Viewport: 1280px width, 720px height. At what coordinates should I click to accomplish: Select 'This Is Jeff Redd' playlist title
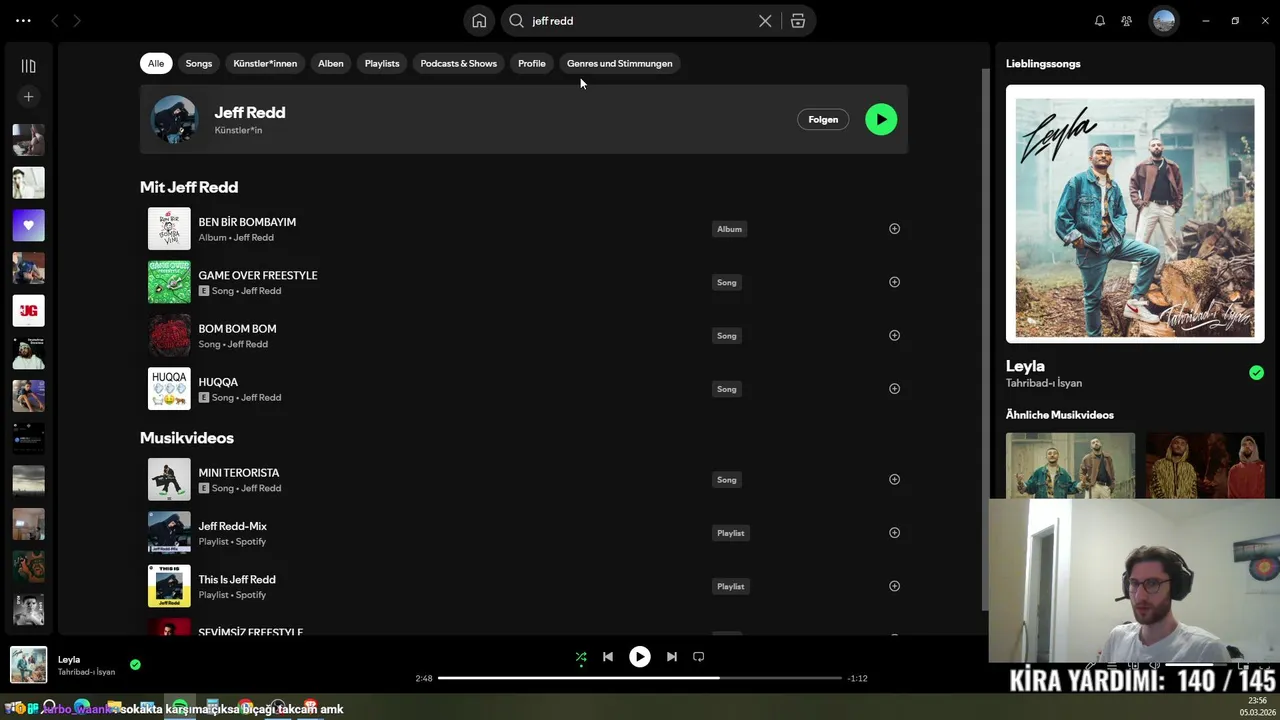237,580
